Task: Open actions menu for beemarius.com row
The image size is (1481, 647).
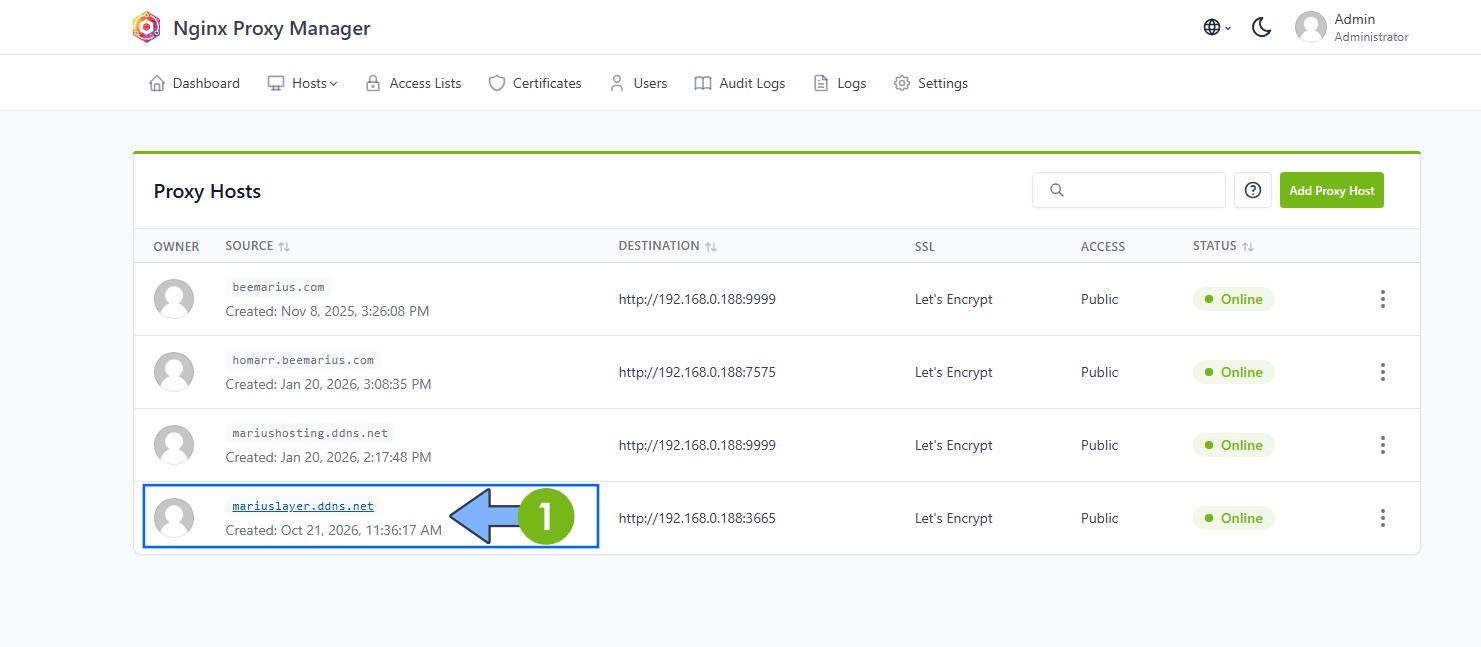Action: 1383,299
